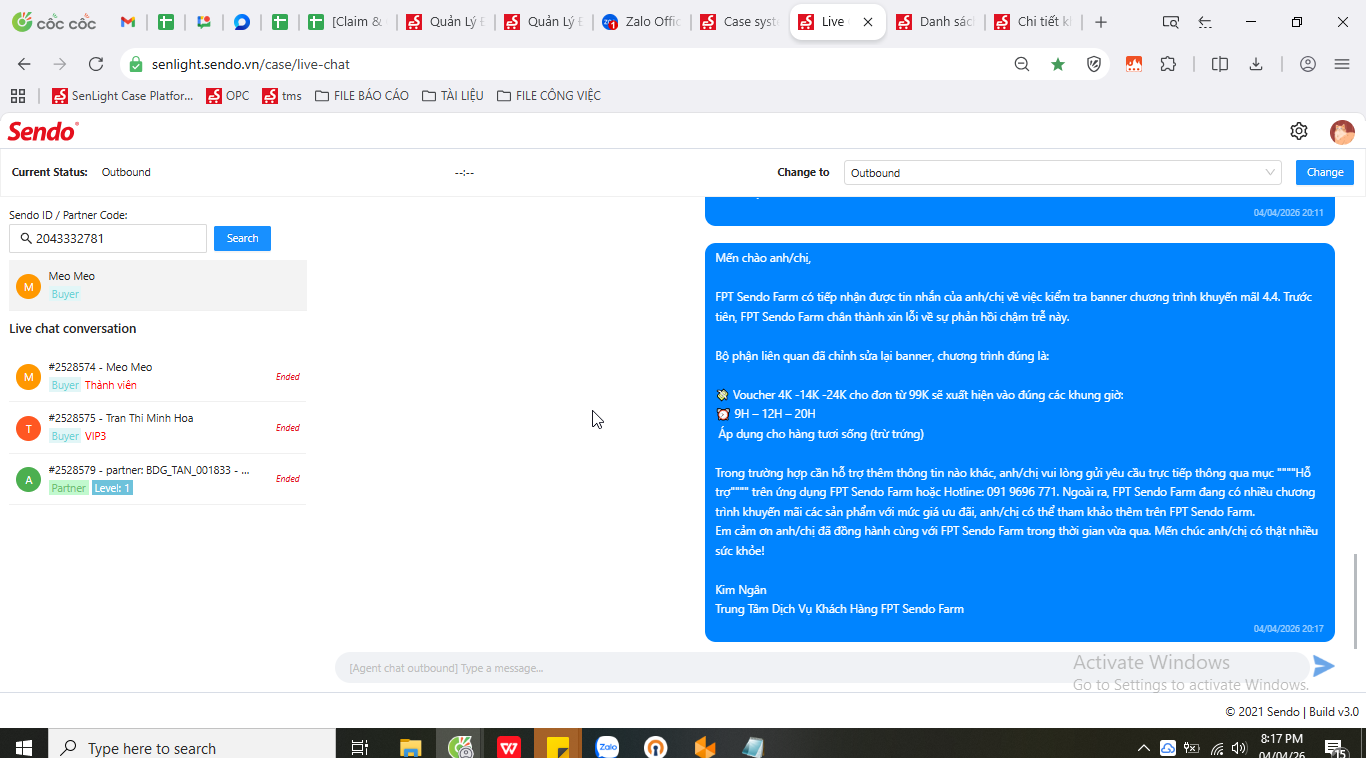Switch to the Case syst tab

point(738,22)
